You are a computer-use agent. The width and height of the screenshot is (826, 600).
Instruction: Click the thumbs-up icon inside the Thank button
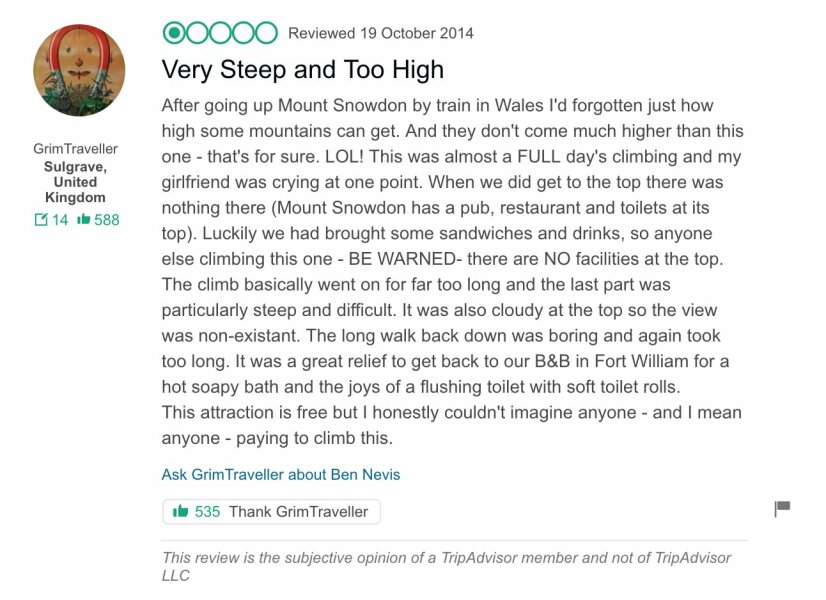(x=179, y=511)
